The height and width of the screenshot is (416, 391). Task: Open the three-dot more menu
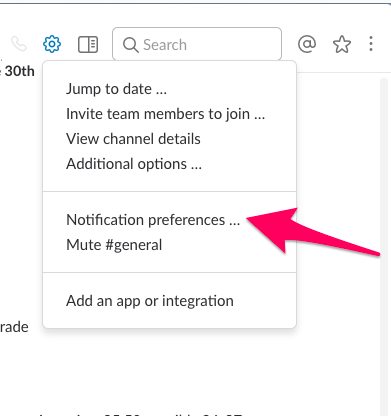click(x=371, y=44)
